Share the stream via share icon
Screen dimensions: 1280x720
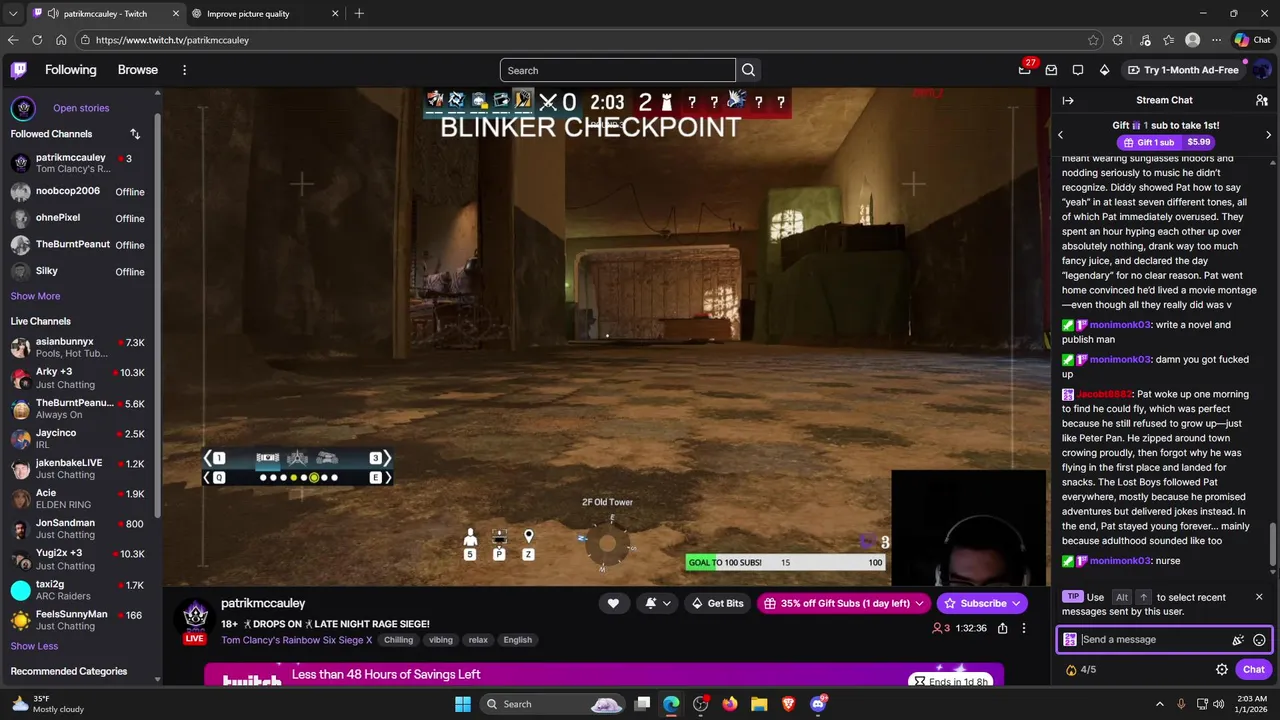[x=1002, y=628]
